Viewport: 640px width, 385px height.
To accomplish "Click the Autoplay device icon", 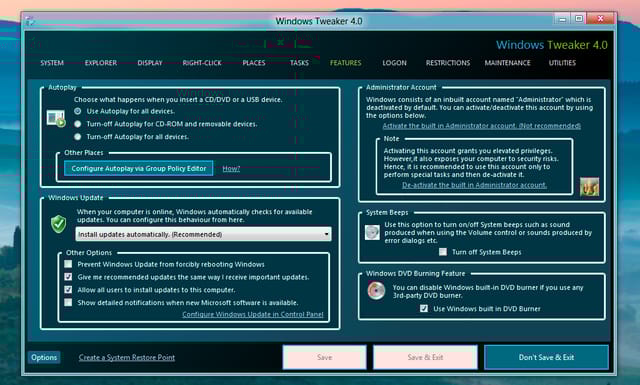I will tap(56, 118).
